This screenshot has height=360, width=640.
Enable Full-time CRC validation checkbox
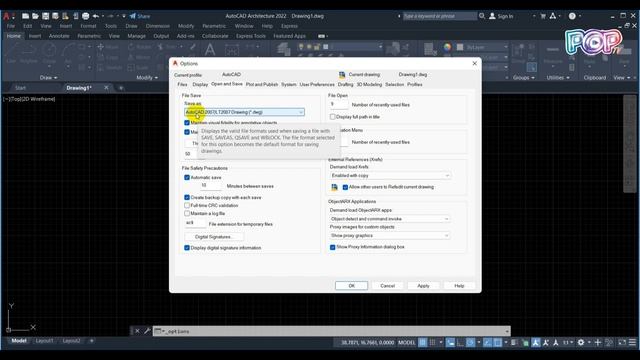click(x=187, y=205)
